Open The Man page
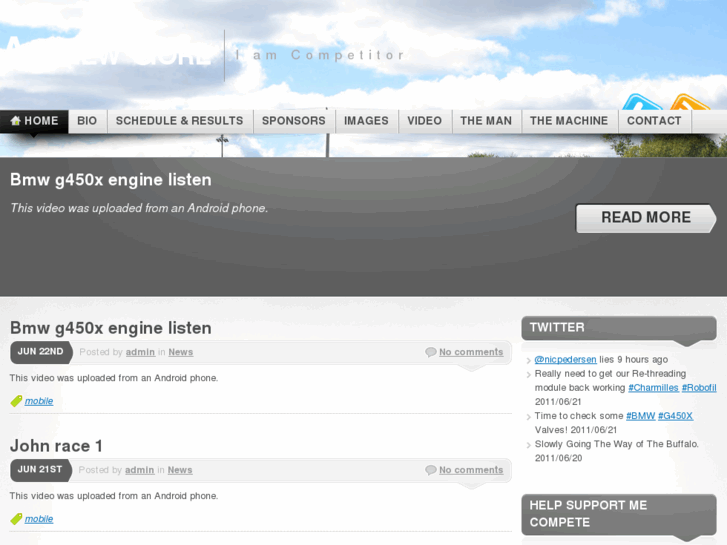The height and width of the screenshot is (545, 727). (x=486, y=121)
